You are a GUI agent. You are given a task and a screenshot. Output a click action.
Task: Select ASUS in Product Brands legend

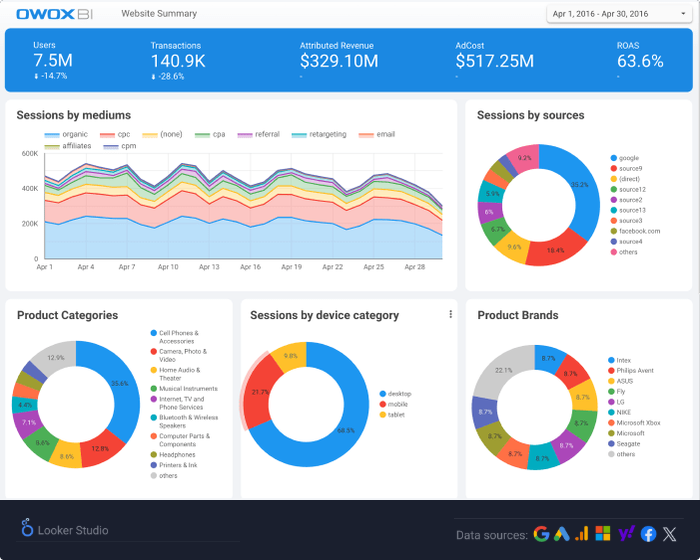[621, 381]
